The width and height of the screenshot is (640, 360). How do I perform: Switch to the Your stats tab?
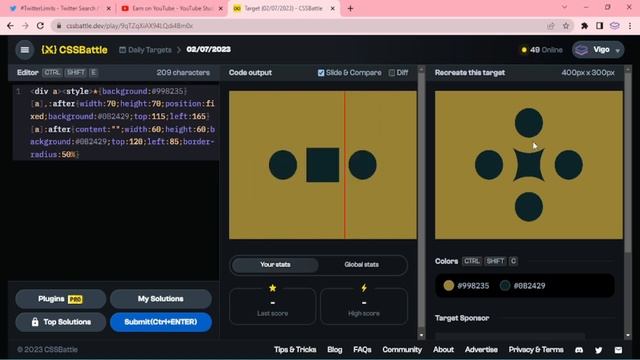[275, 264]
